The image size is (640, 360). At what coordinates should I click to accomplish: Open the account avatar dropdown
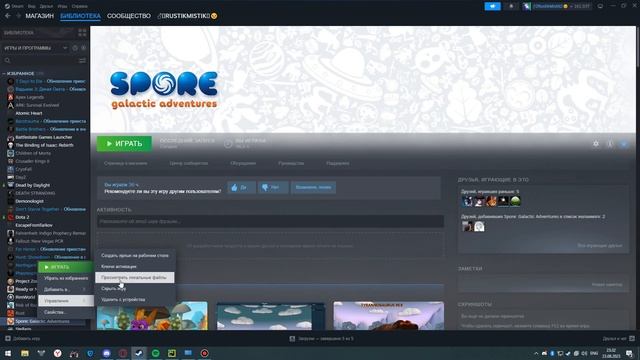point(557,6)
